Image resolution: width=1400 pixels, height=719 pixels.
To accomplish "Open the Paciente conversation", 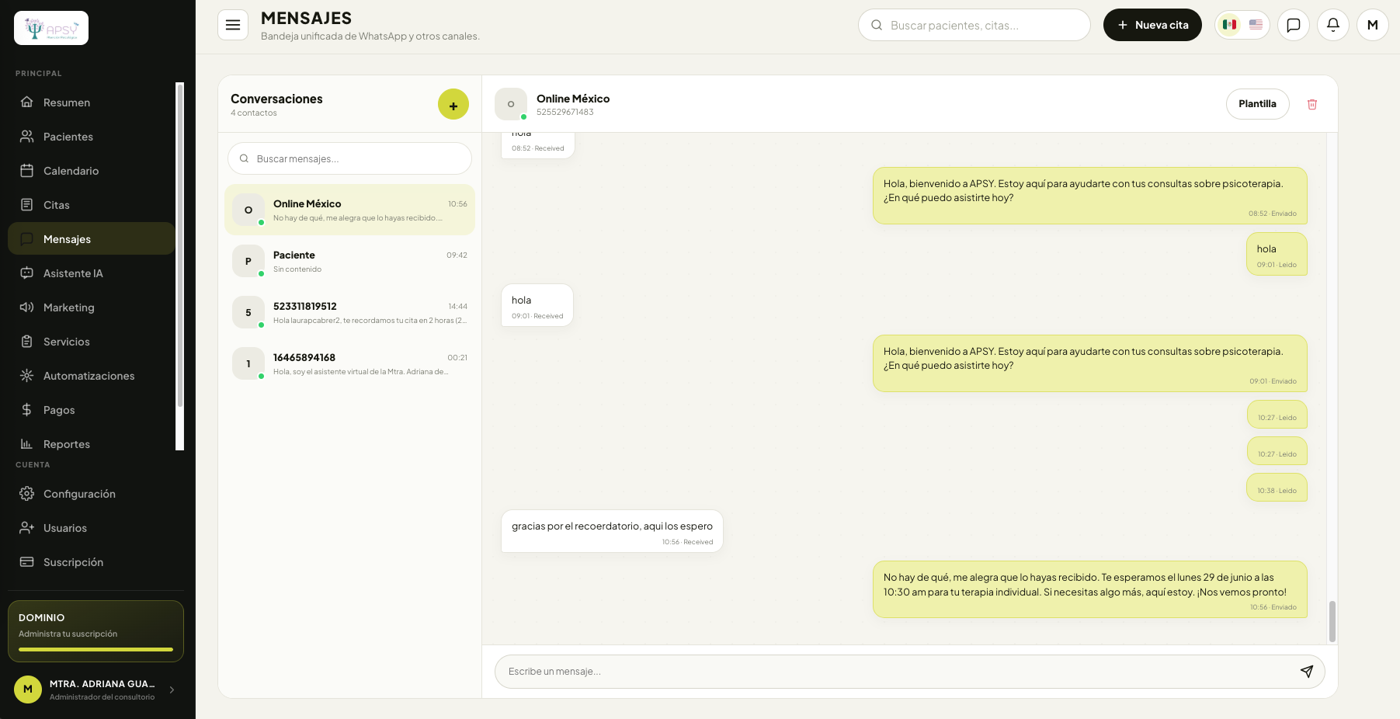I will 349,261.
